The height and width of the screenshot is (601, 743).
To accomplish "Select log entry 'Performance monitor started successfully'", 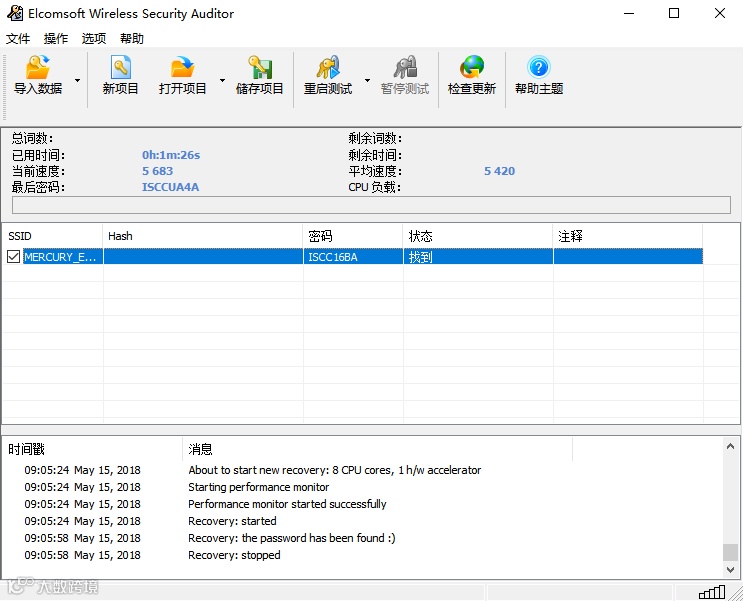I will [x=287, y=504].
